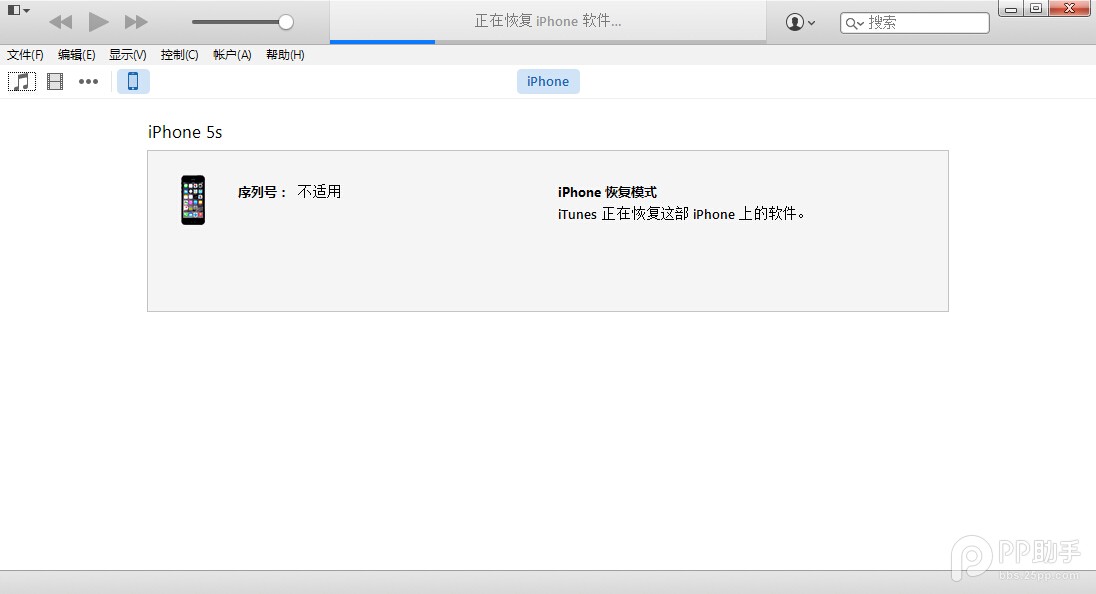
Task: Open the account user icon dropdown
Action: click(801, 22)
